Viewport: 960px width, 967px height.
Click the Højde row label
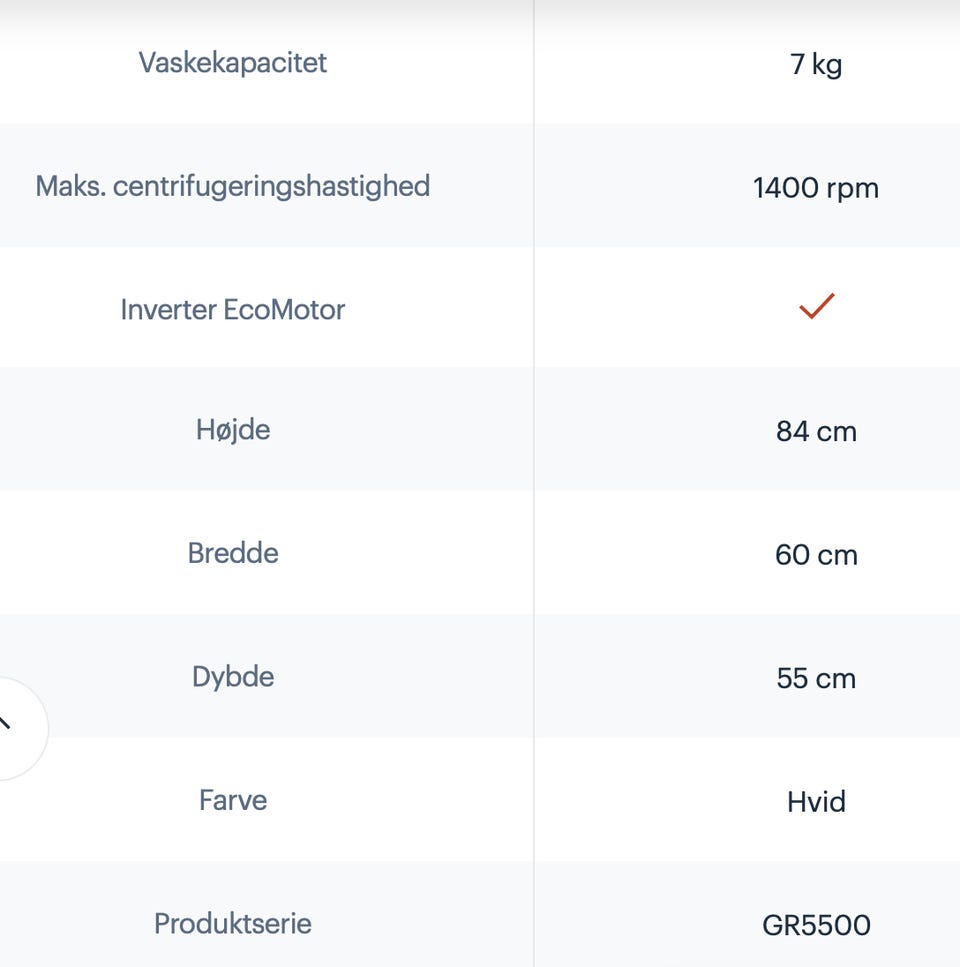[x=232, y=430]
